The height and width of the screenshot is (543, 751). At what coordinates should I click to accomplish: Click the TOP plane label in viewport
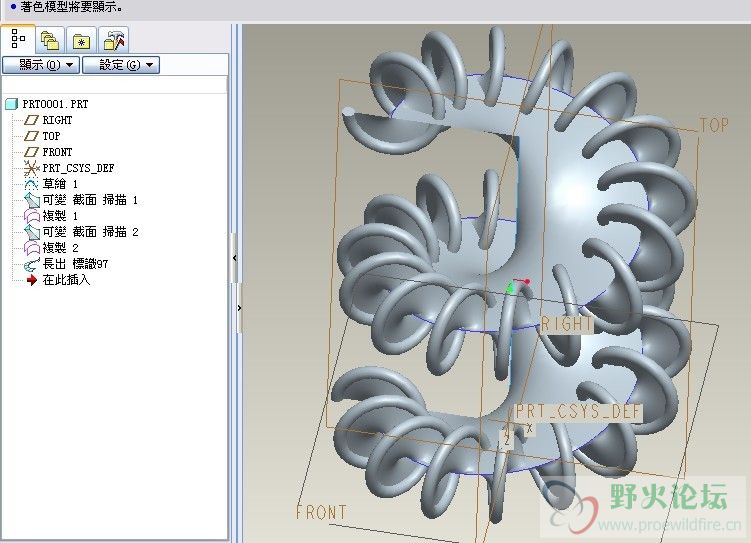point(714,125)
